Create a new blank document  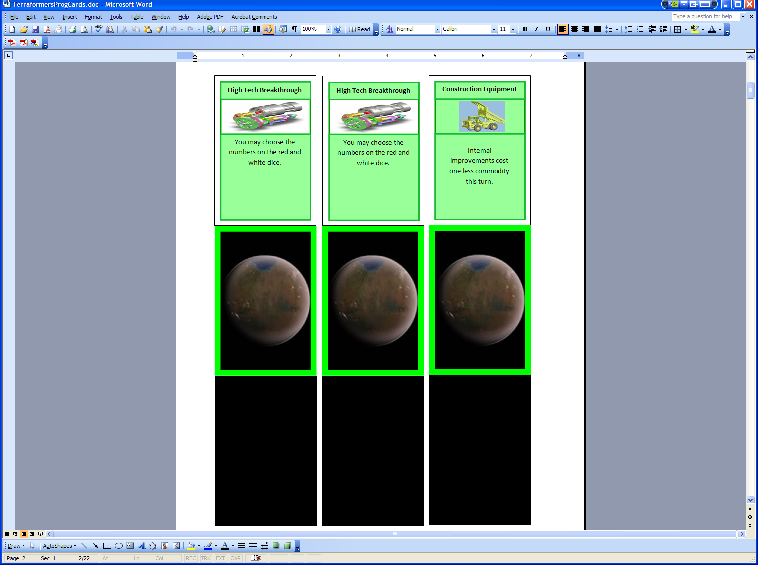pos(12,30)
